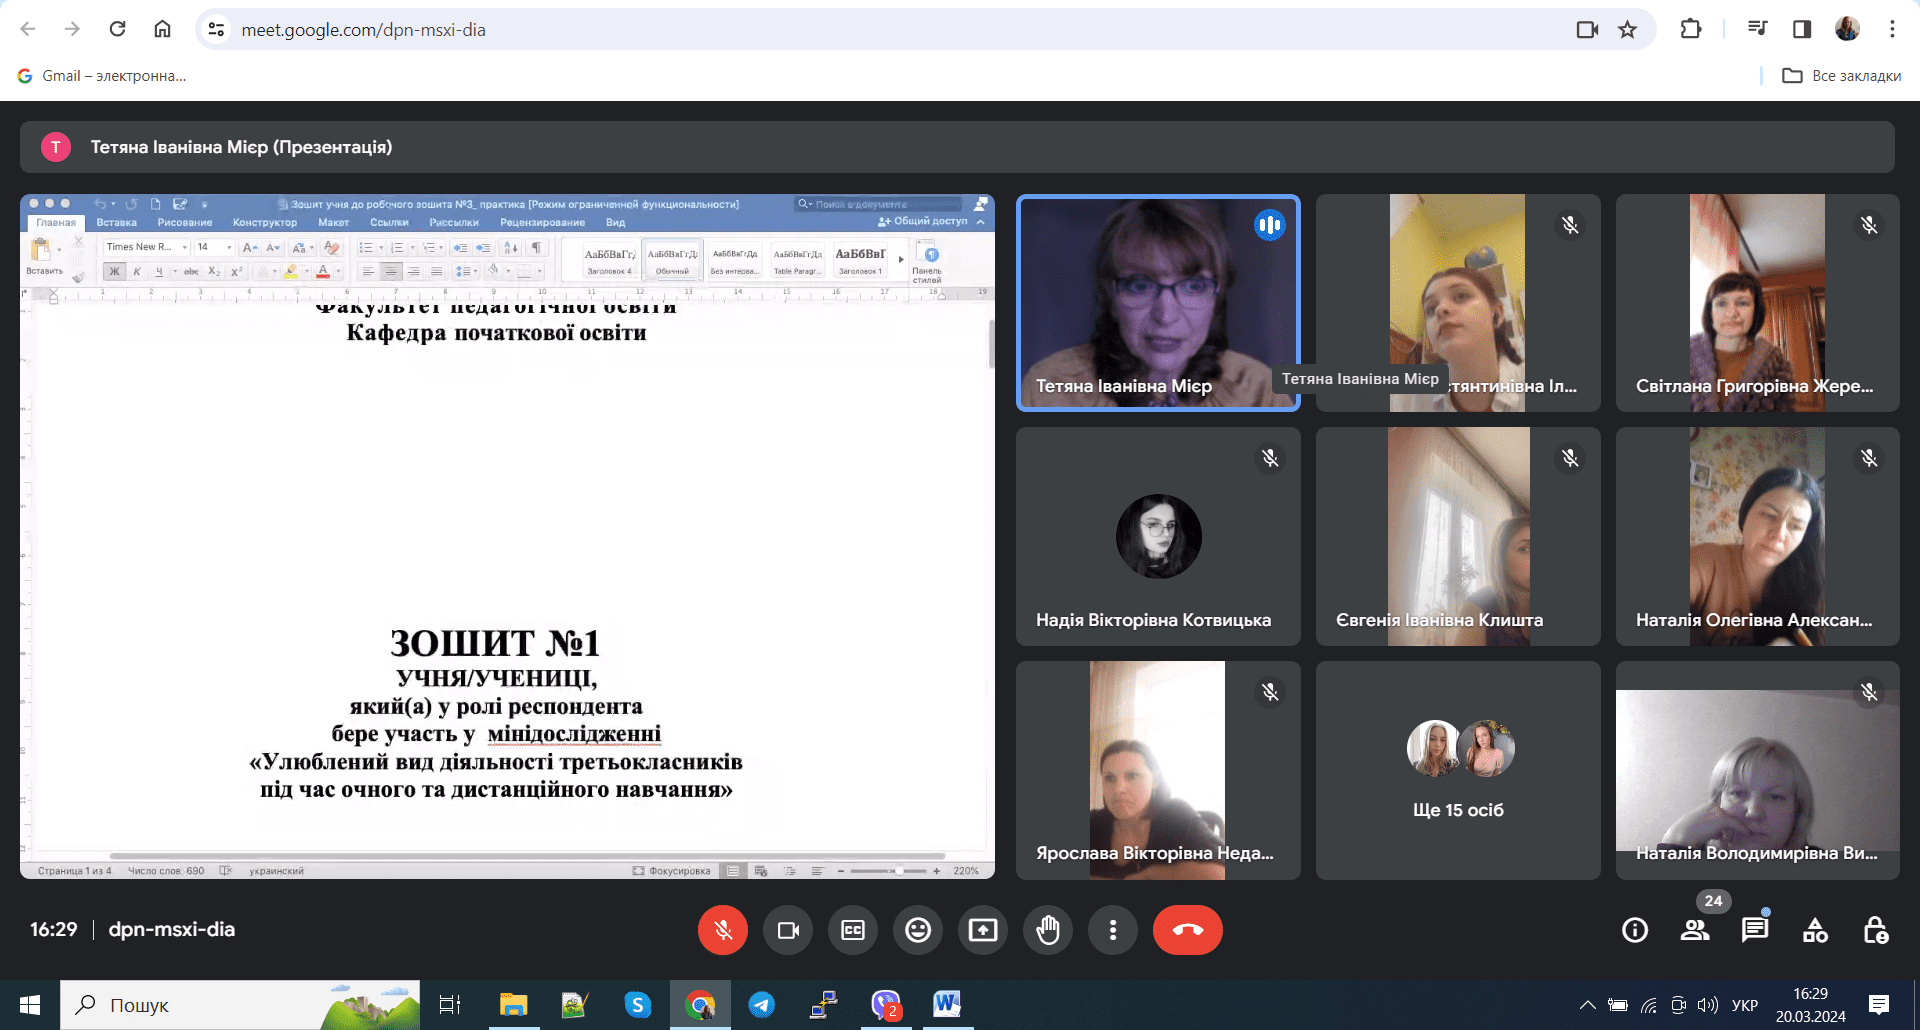1920x1030 pixels.
Task: Turn on closed captions
Action: 852,930
